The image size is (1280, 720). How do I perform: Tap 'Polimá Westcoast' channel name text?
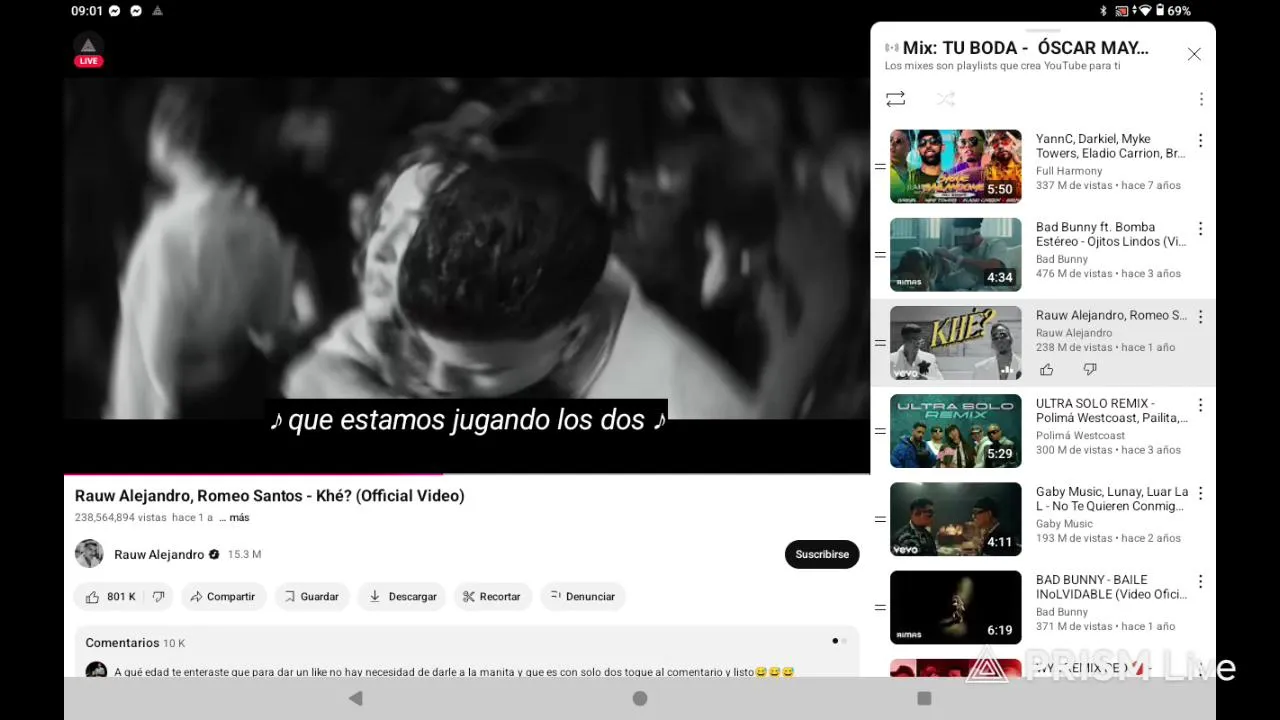pos(1080,435)
